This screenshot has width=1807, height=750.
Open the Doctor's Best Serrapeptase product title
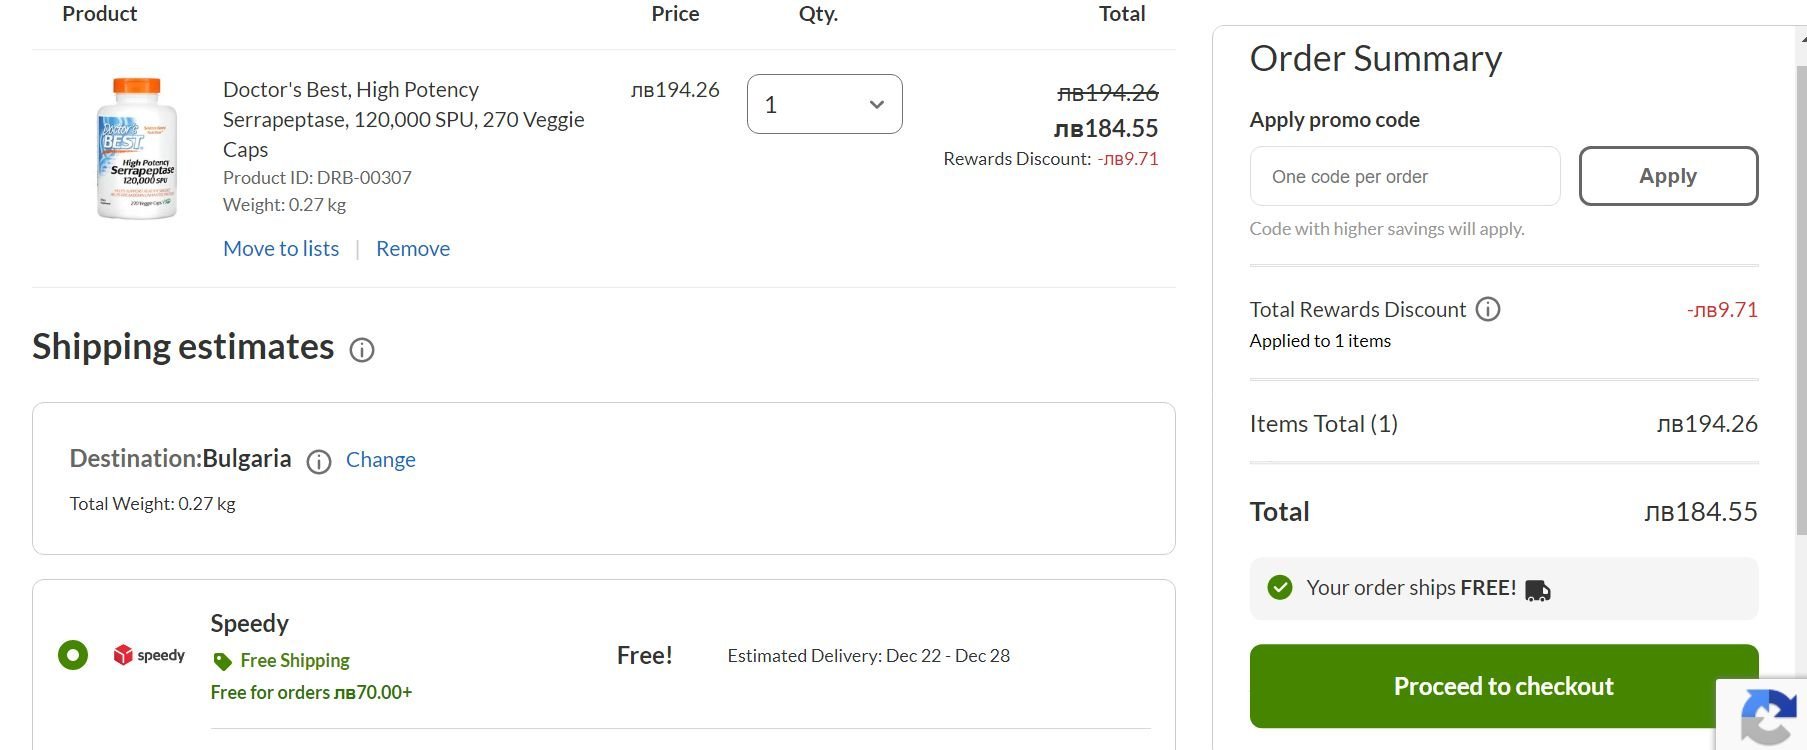[x=403, y=119]
